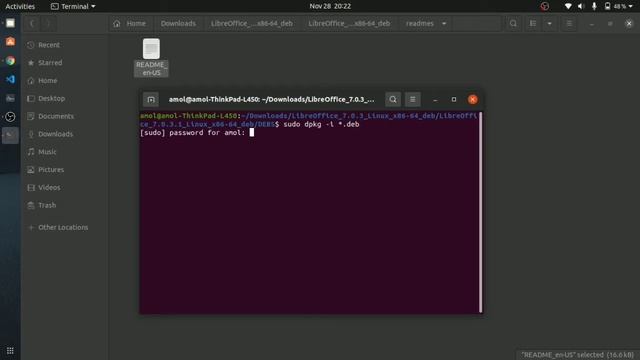Select the README_en-US file
Viewport: 640px width, 360px height.
point(151,58)
